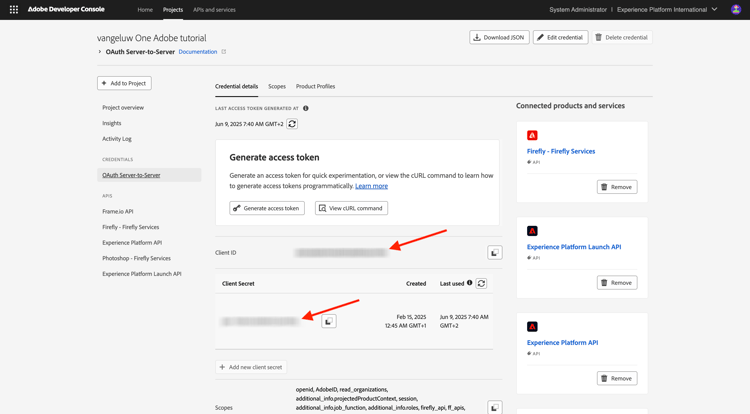Screen dimensions: 750x414
Task: Click the vangeluw One Adobe tutorial title
Action: point(152,38)
